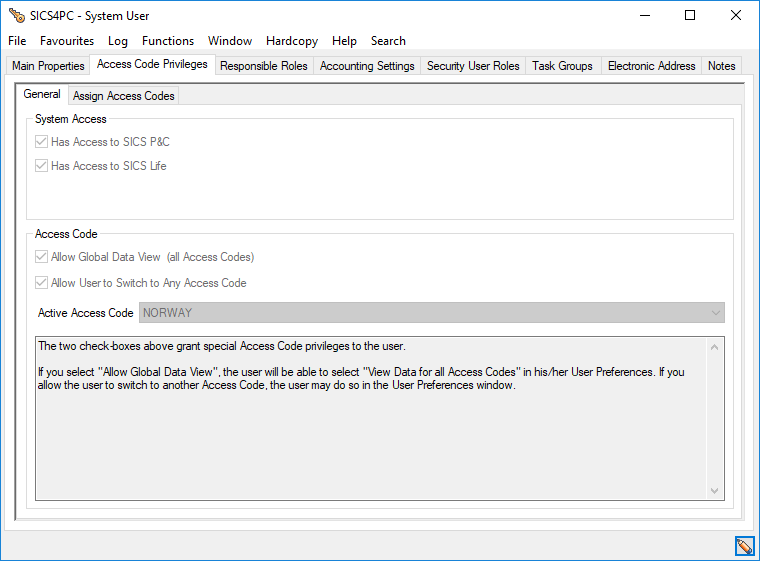This screenshot has height=561, width=760.
Task: Open the Search menu
Action: 388,41
